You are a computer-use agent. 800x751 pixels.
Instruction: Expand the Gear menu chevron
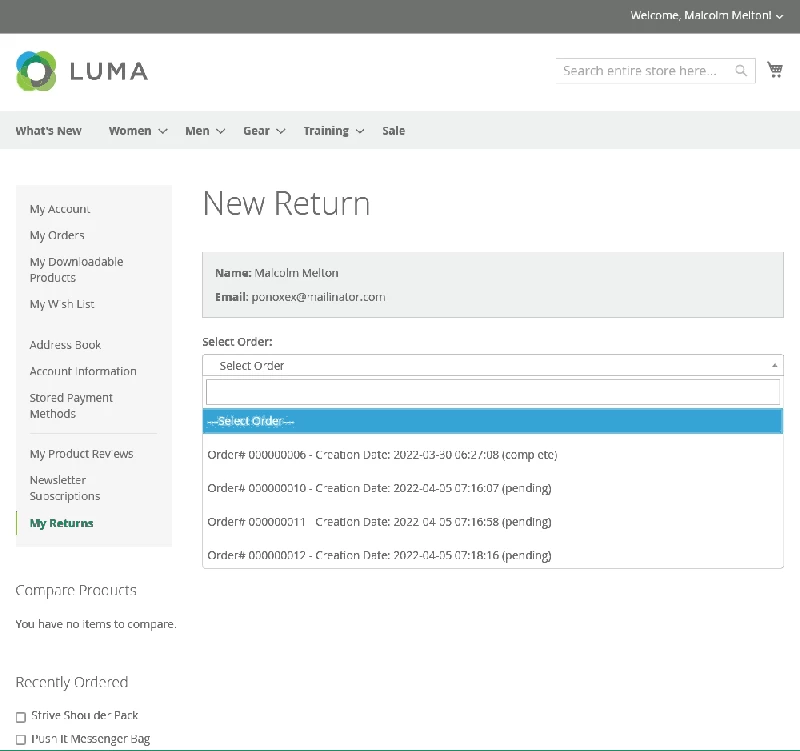click(x=281, y=131)
